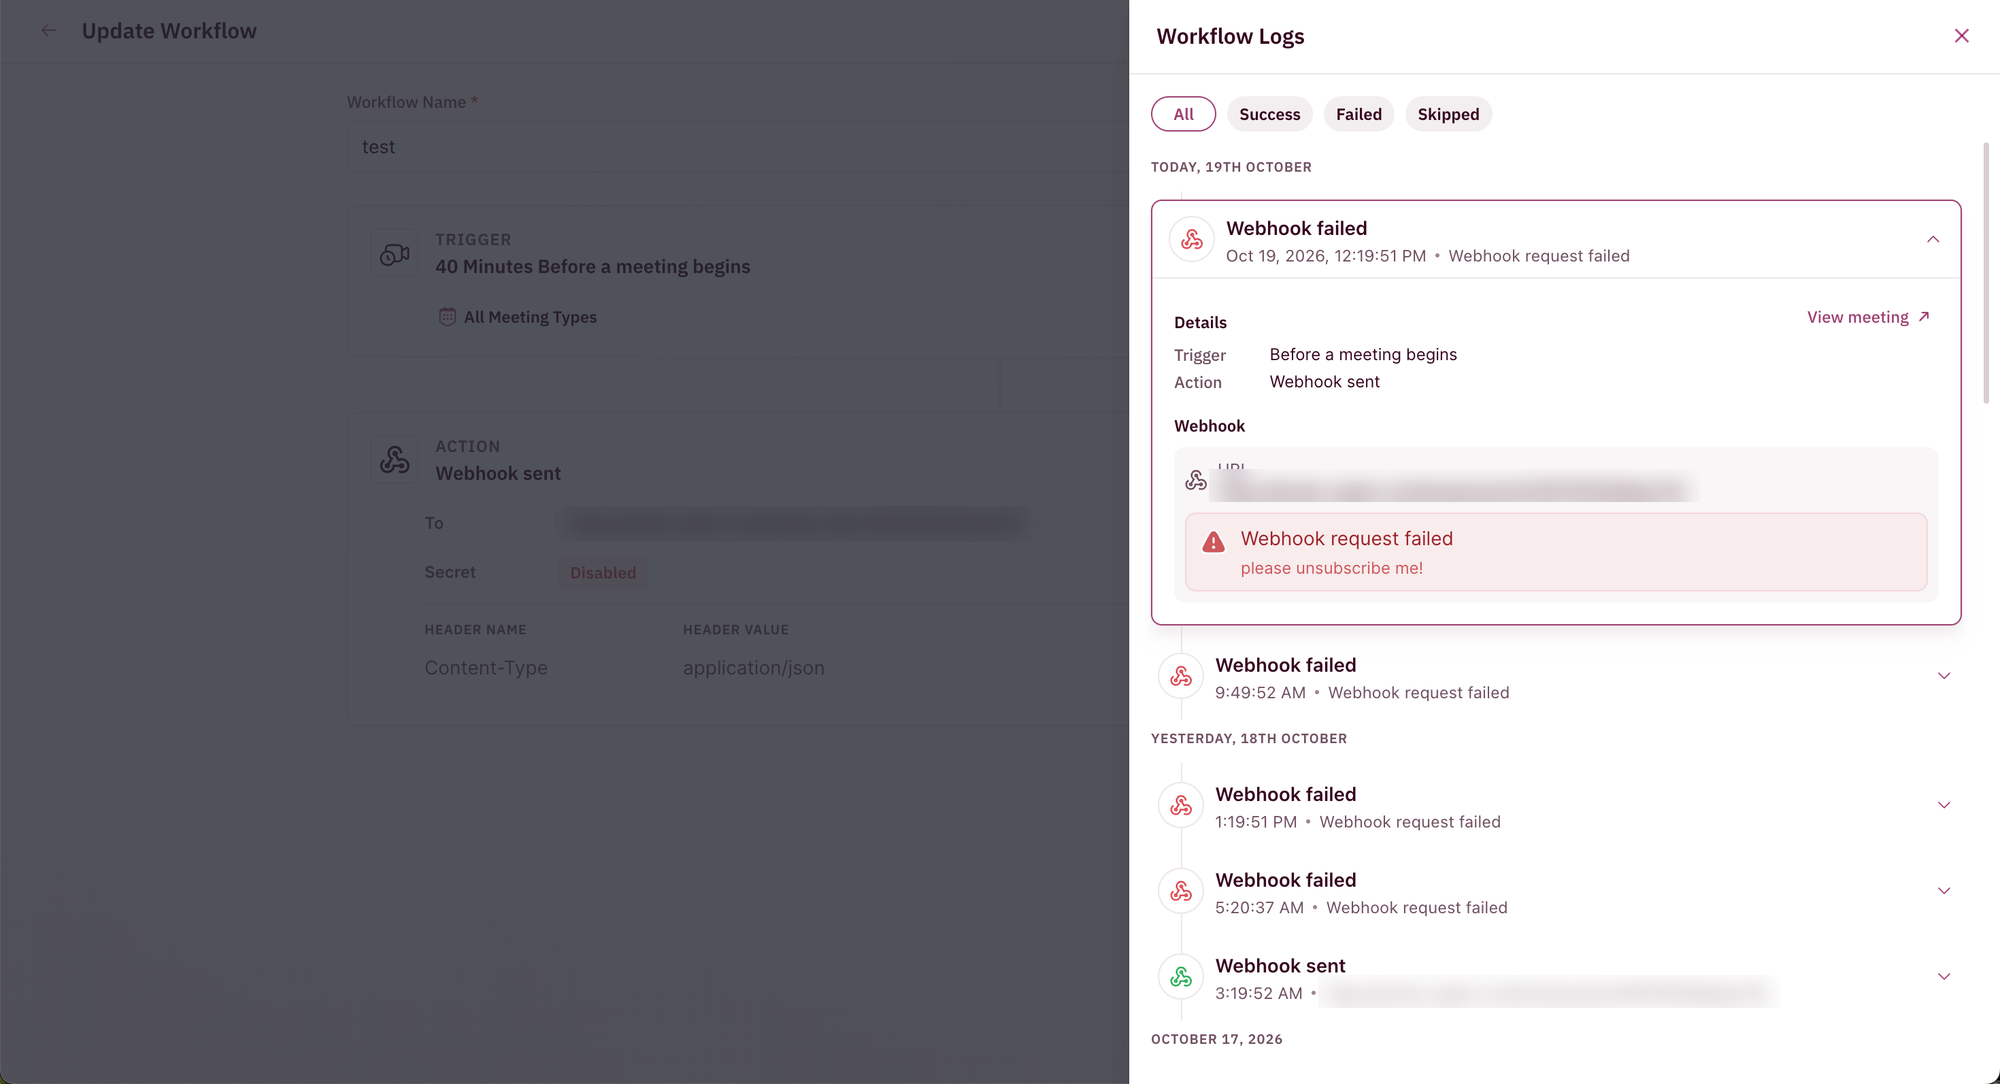Go back using the Update Workflow arrow
Image resolution: width=2000 pixels, height=1084 pixels.
click(48, 31)
